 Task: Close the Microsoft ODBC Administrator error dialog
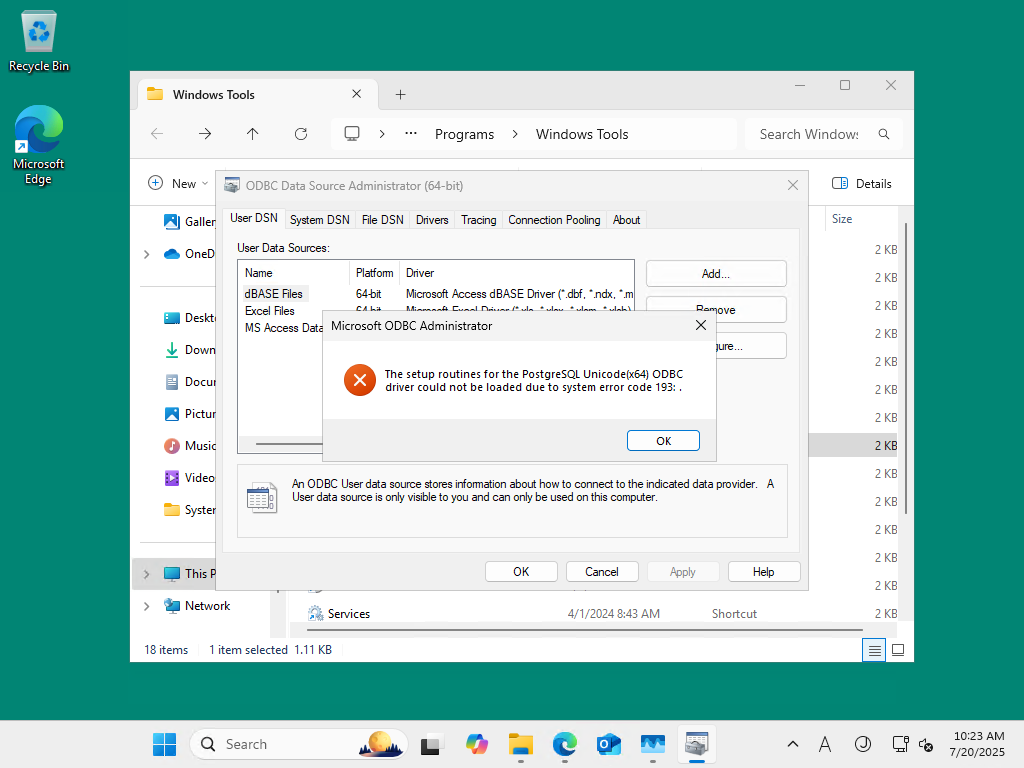click(701, 325)
